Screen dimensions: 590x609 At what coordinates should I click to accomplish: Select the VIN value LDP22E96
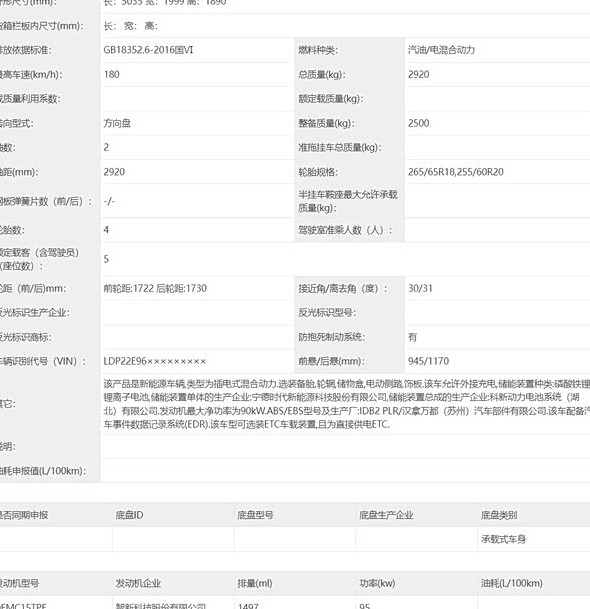tap(155, 361)
